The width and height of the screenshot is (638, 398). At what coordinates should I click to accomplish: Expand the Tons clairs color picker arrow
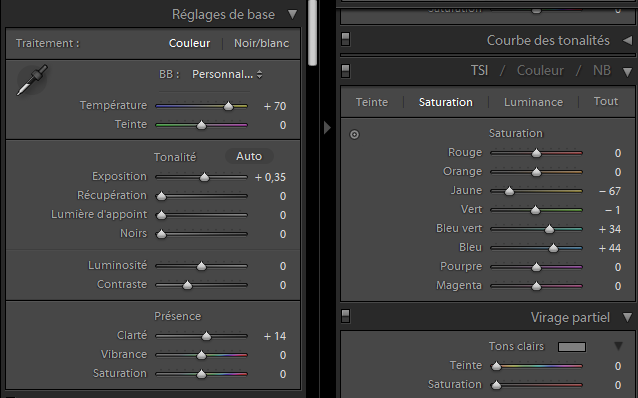point(618,346)
